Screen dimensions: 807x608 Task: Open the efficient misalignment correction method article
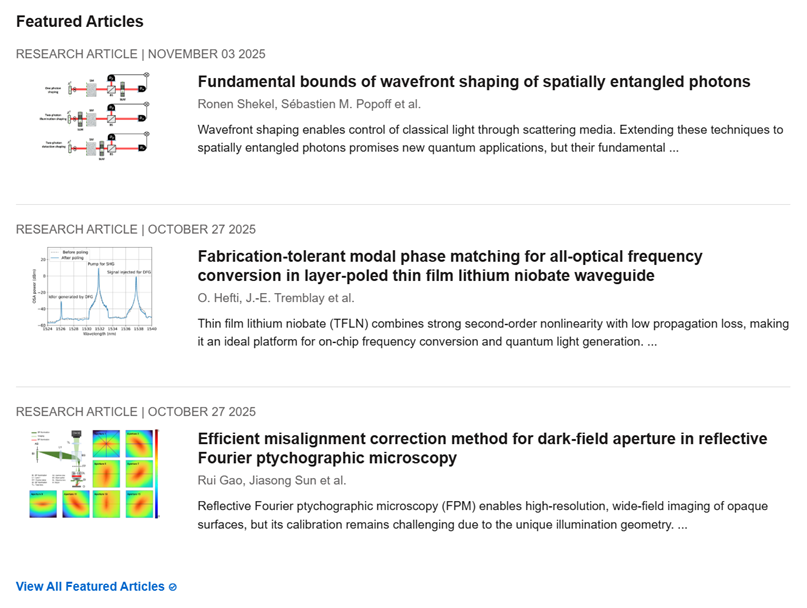click(x=482, y=448)
